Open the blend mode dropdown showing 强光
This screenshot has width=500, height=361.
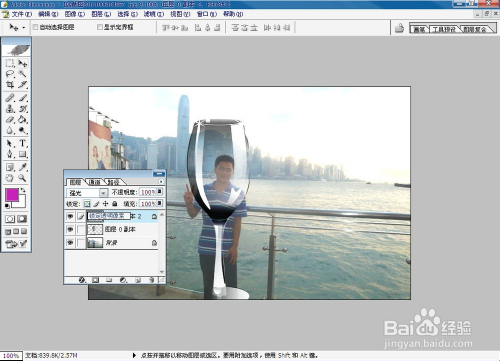[103, 193]
